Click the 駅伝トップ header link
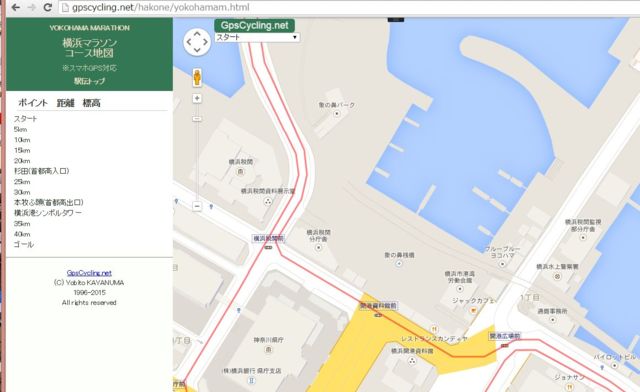 pyautogui.click(x=89, y=81)
